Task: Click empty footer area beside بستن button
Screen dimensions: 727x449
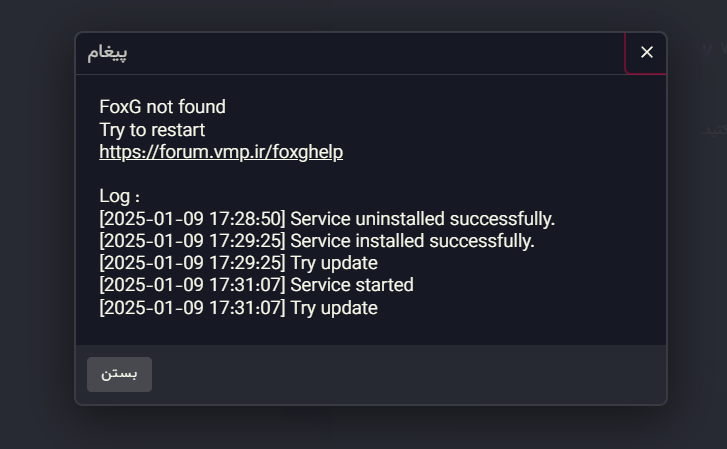Action: click(x=408, y=375)
